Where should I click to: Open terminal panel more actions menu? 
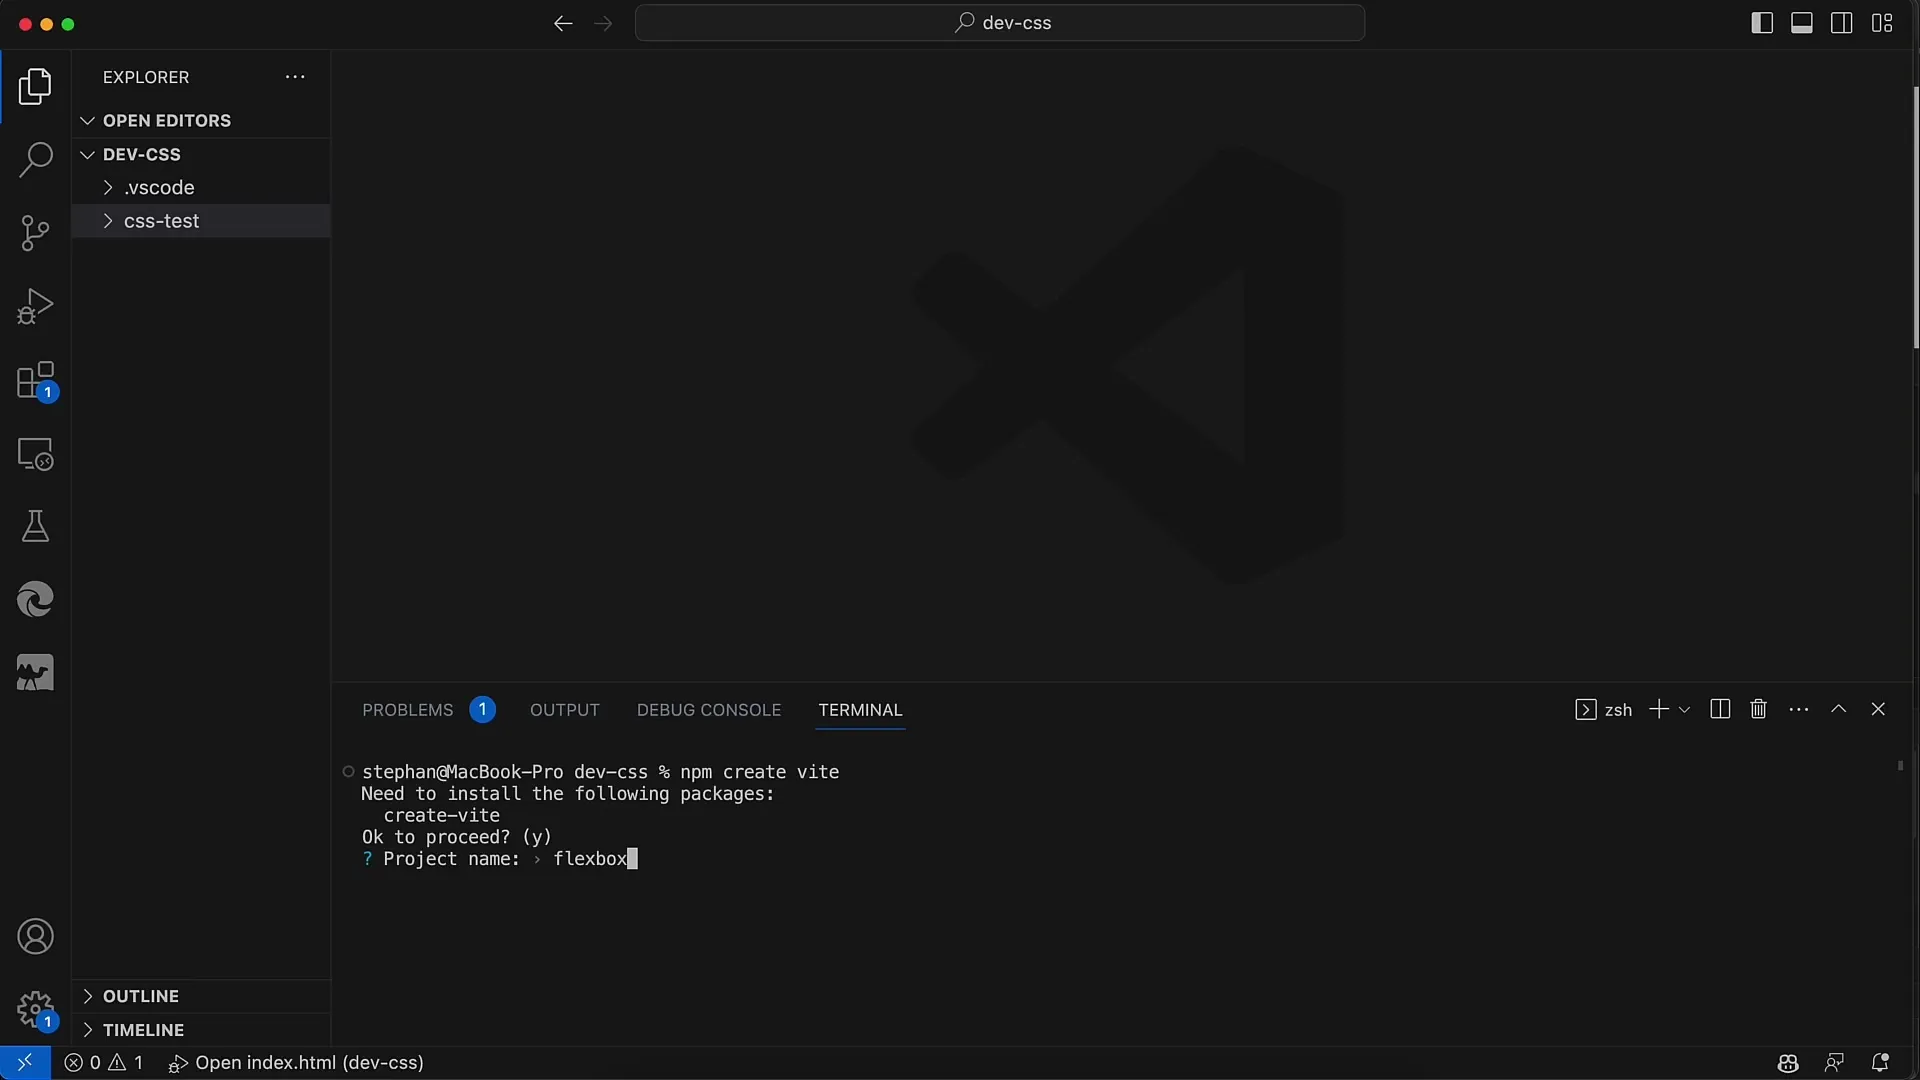click(x=1799, y=709)
